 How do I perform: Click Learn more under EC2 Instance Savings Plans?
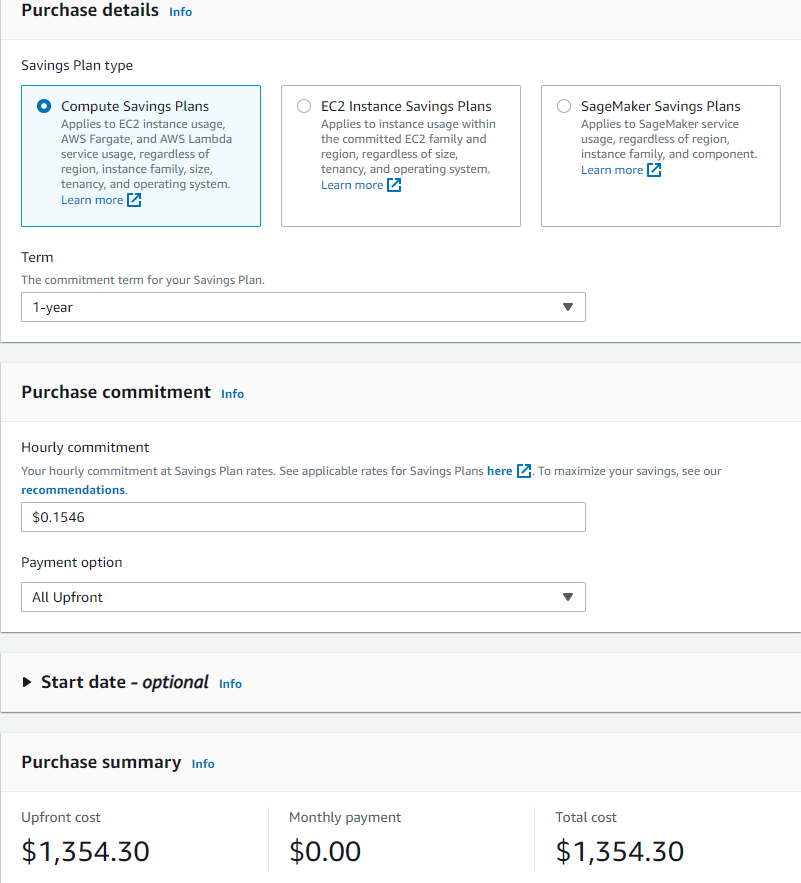coord(352,185)
